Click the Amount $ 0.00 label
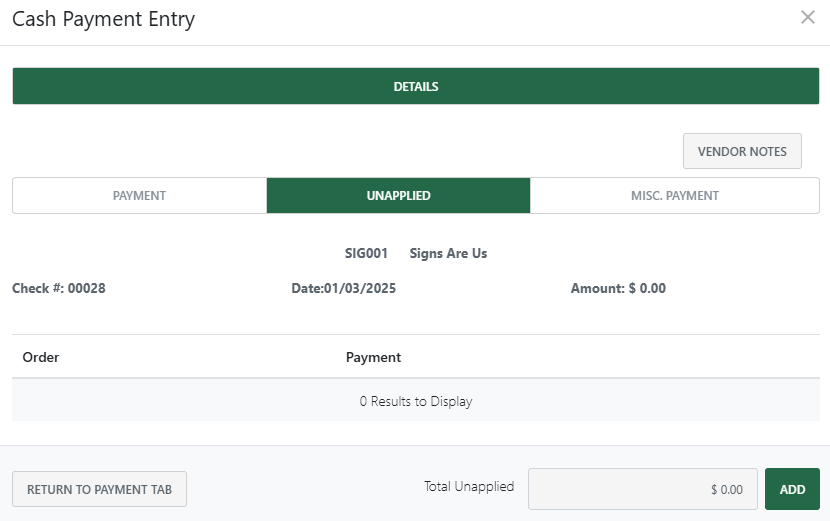Image resolution: width=830 pixels, height=521 pixels. (x=618, y=289)
